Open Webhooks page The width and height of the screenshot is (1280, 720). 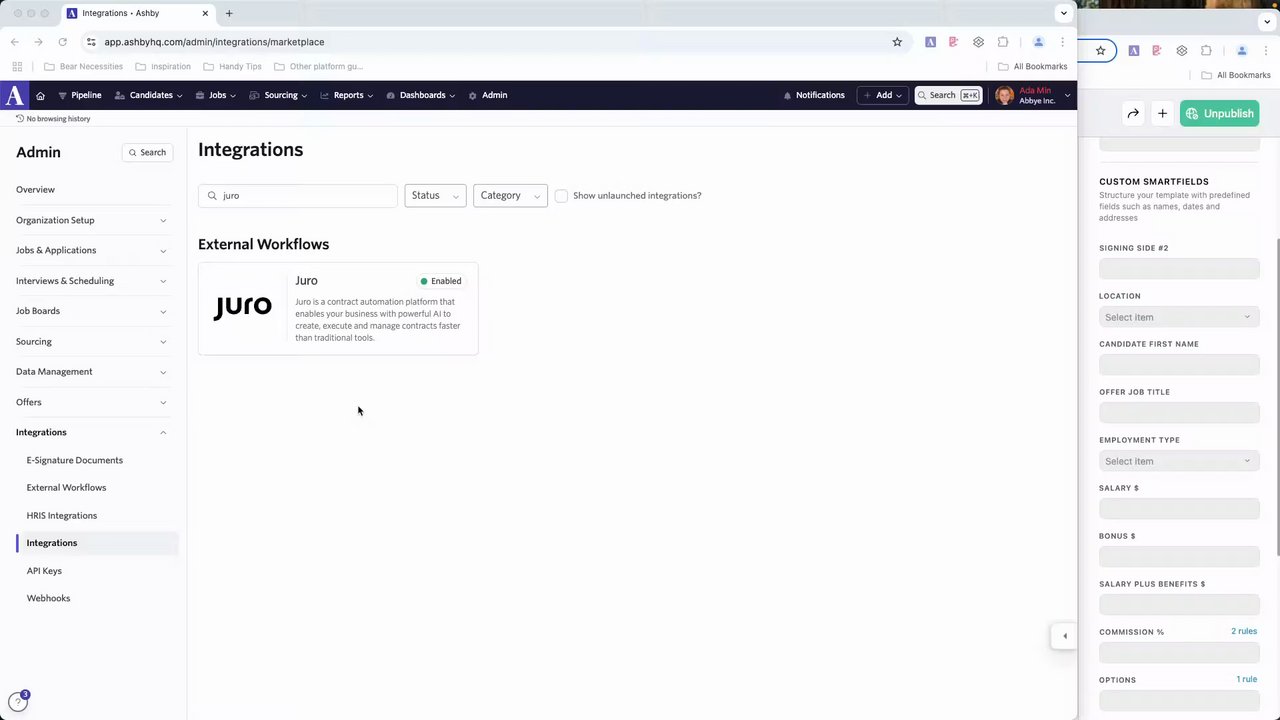pyautogui.click(x=48, y=598)
